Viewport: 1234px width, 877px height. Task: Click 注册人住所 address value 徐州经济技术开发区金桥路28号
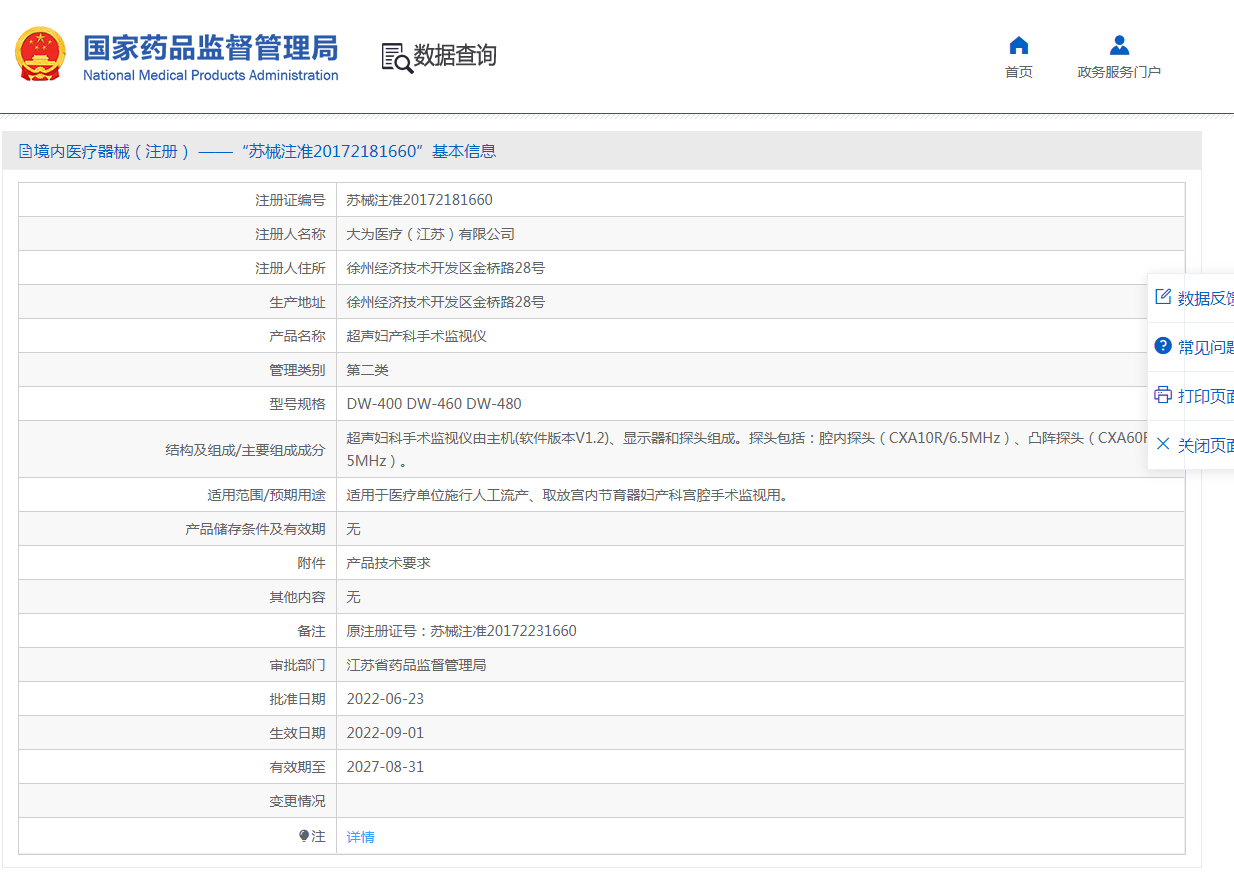446,268
